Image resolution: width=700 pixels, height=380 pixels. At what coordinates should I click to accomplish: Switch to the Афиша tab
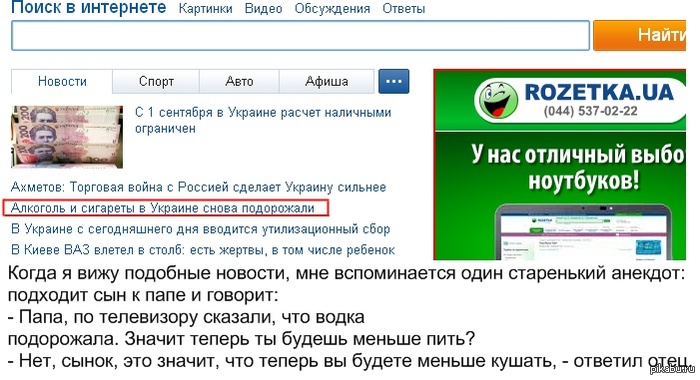(326, 81)
